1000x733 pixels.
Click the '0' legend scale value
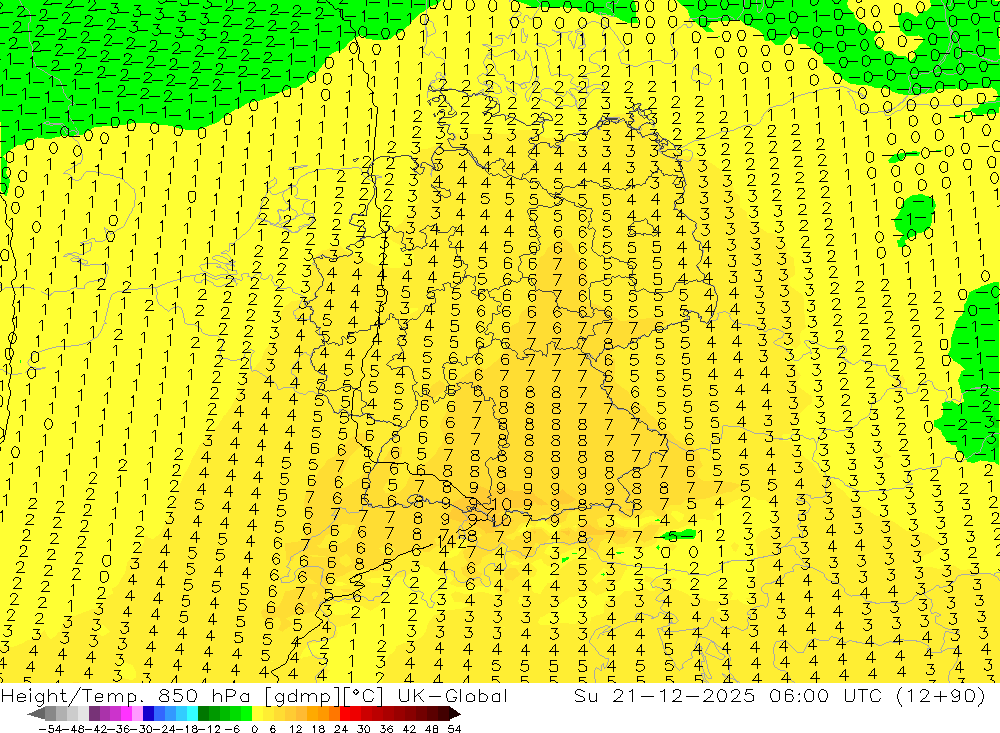[254, 729]
